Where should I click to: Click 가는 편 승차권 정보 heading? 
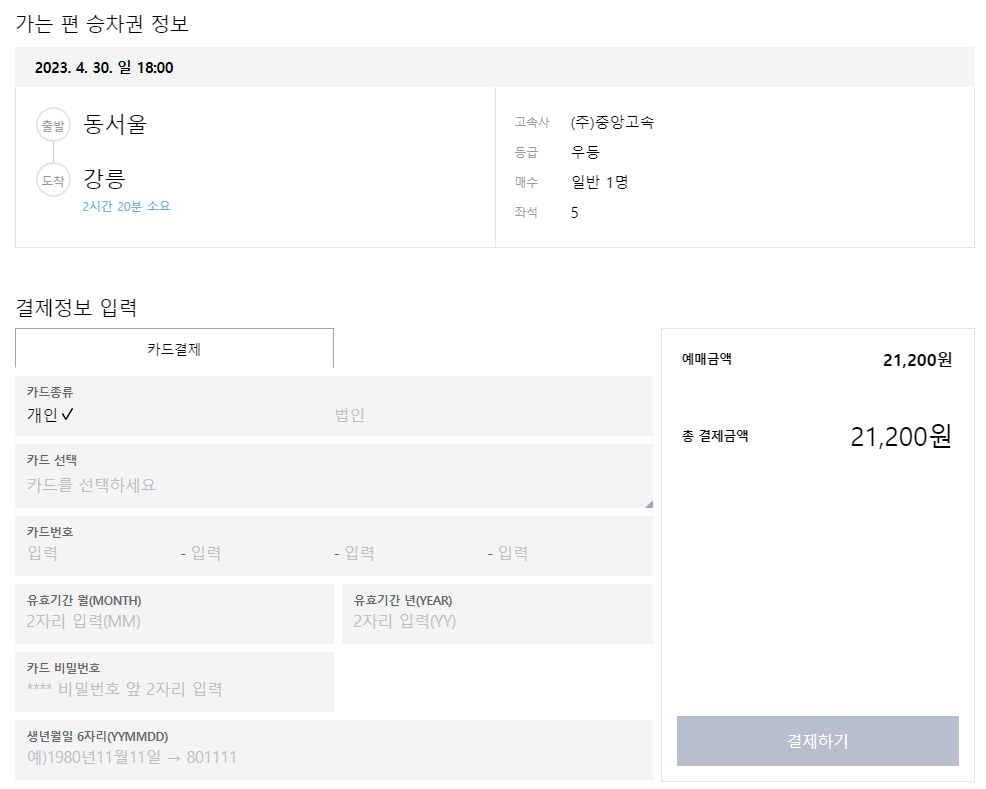coord(102,24)
